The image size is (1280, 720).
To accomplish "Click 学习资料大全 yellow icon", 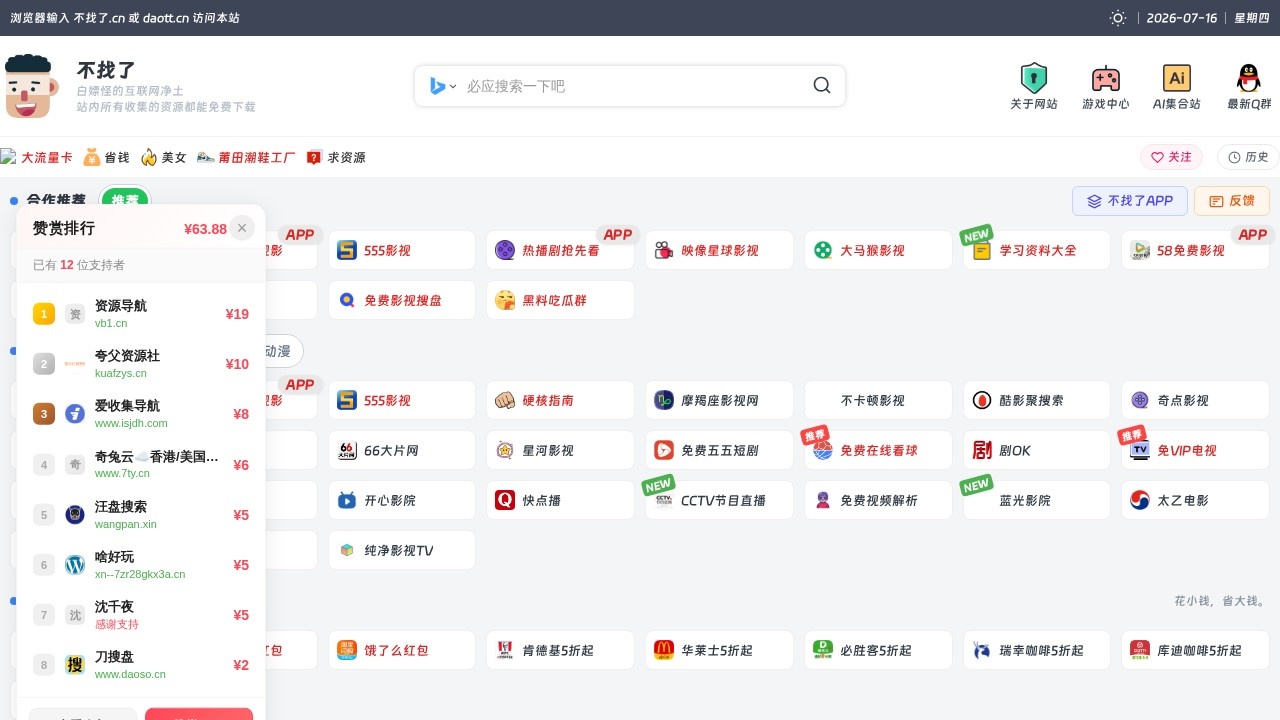I will click(982, 250).
